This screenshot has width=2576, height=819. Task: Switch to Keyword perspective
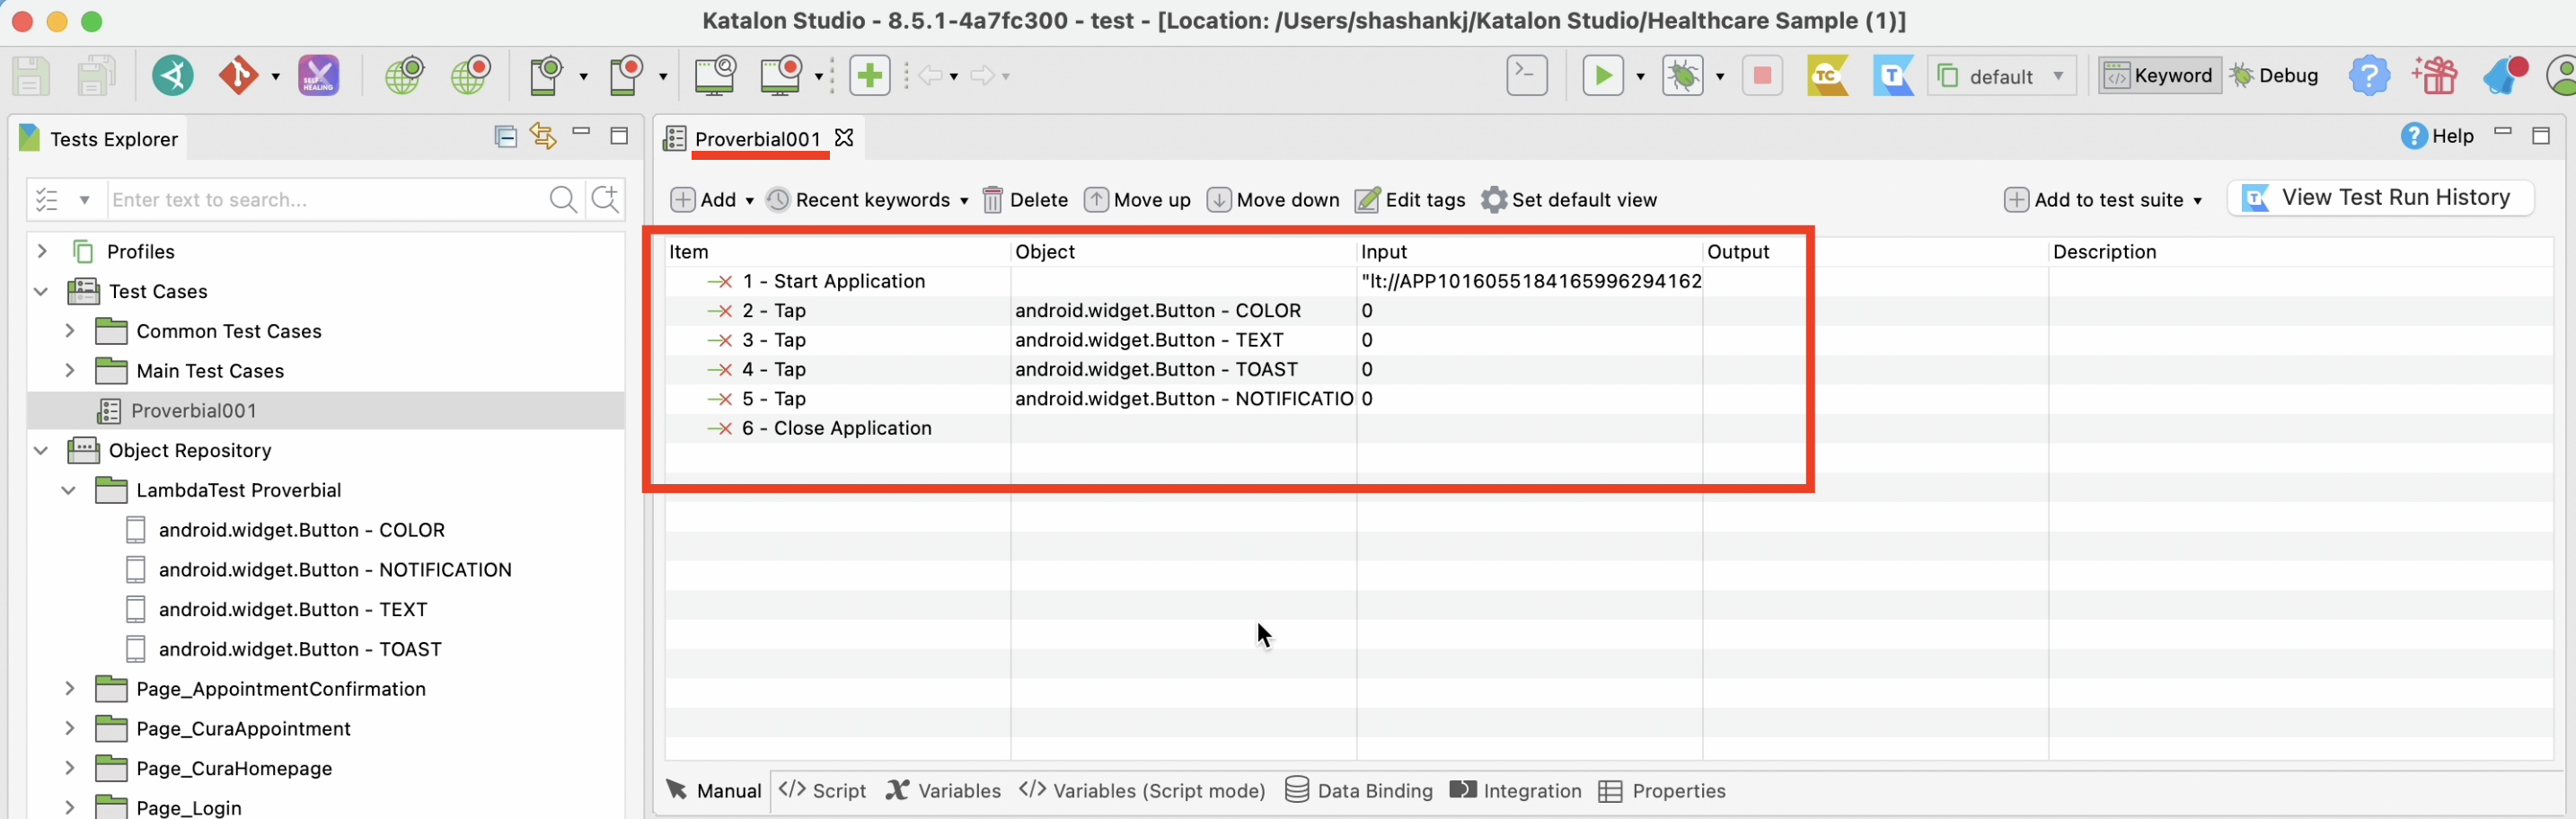tap(2159, 76)
